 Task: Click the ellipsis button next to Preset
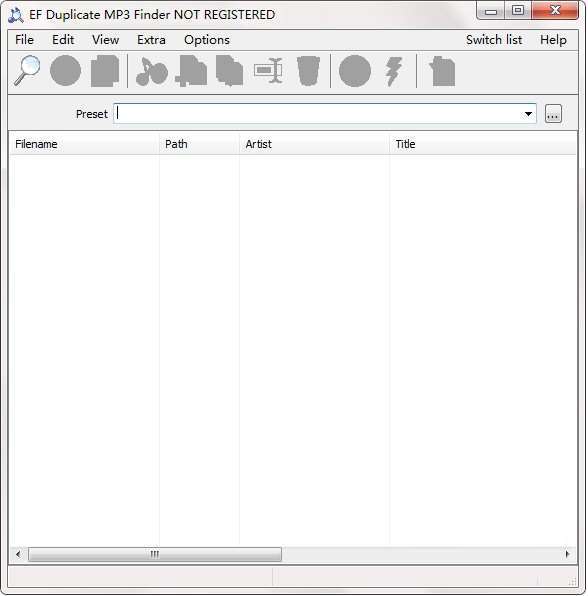[x=553, y=114]
